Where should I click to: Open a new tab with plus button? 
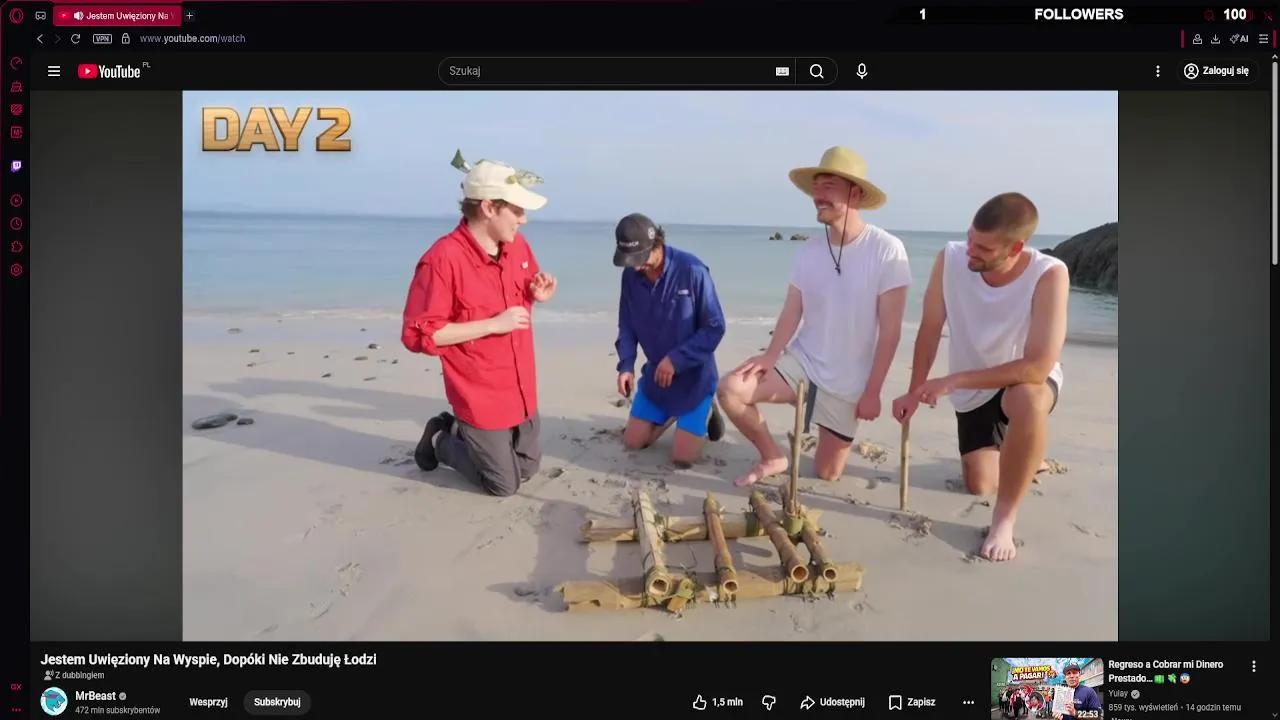pos(189,16)
